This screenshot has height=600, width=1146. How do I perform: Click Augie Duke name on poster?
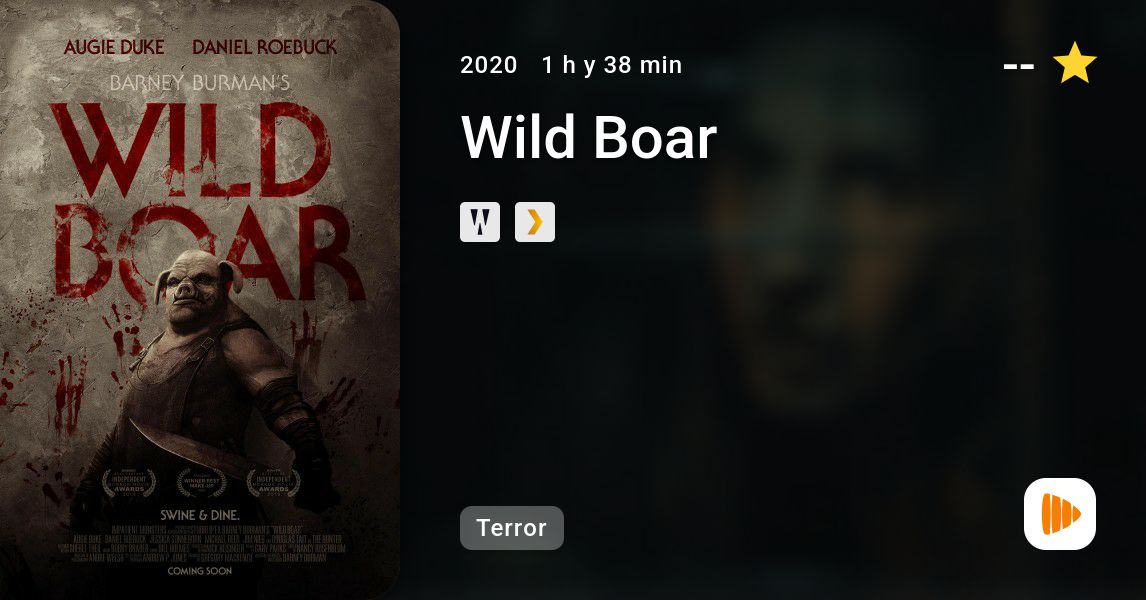114,48
